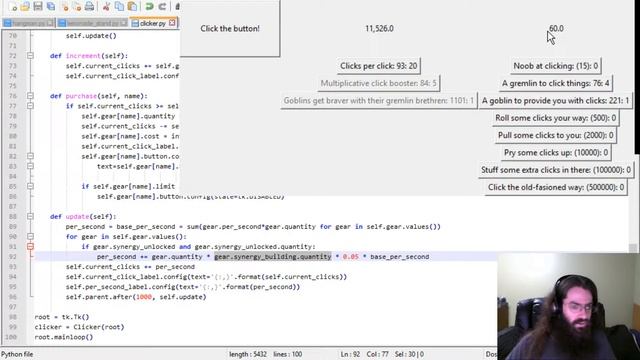640x360 pixels.
Task: Purchase 'Roll some clicks your way: (500): 0'
Action: (x=556, y=118)
